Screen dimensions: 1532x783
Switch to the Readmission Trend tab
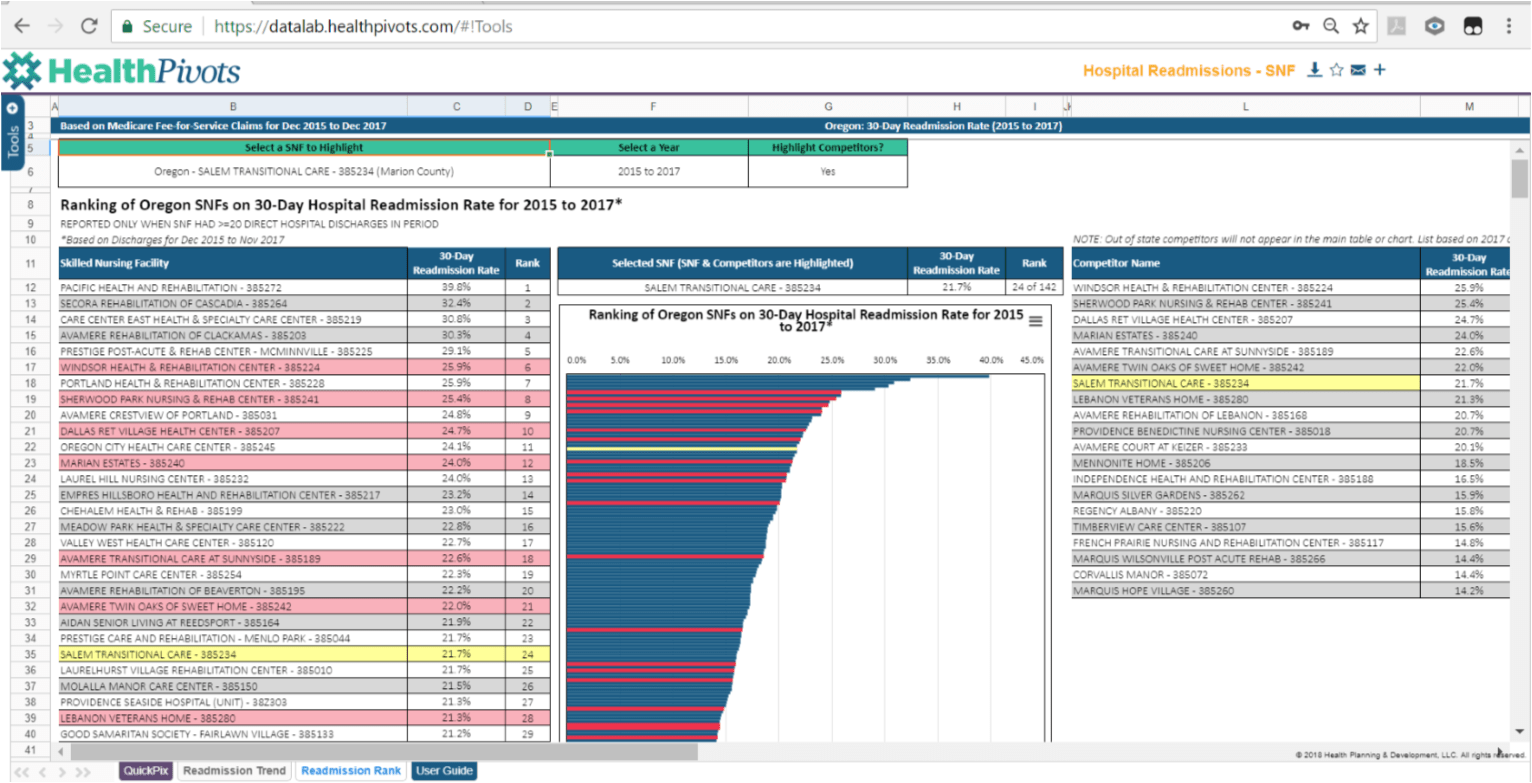tap(235, 770)
